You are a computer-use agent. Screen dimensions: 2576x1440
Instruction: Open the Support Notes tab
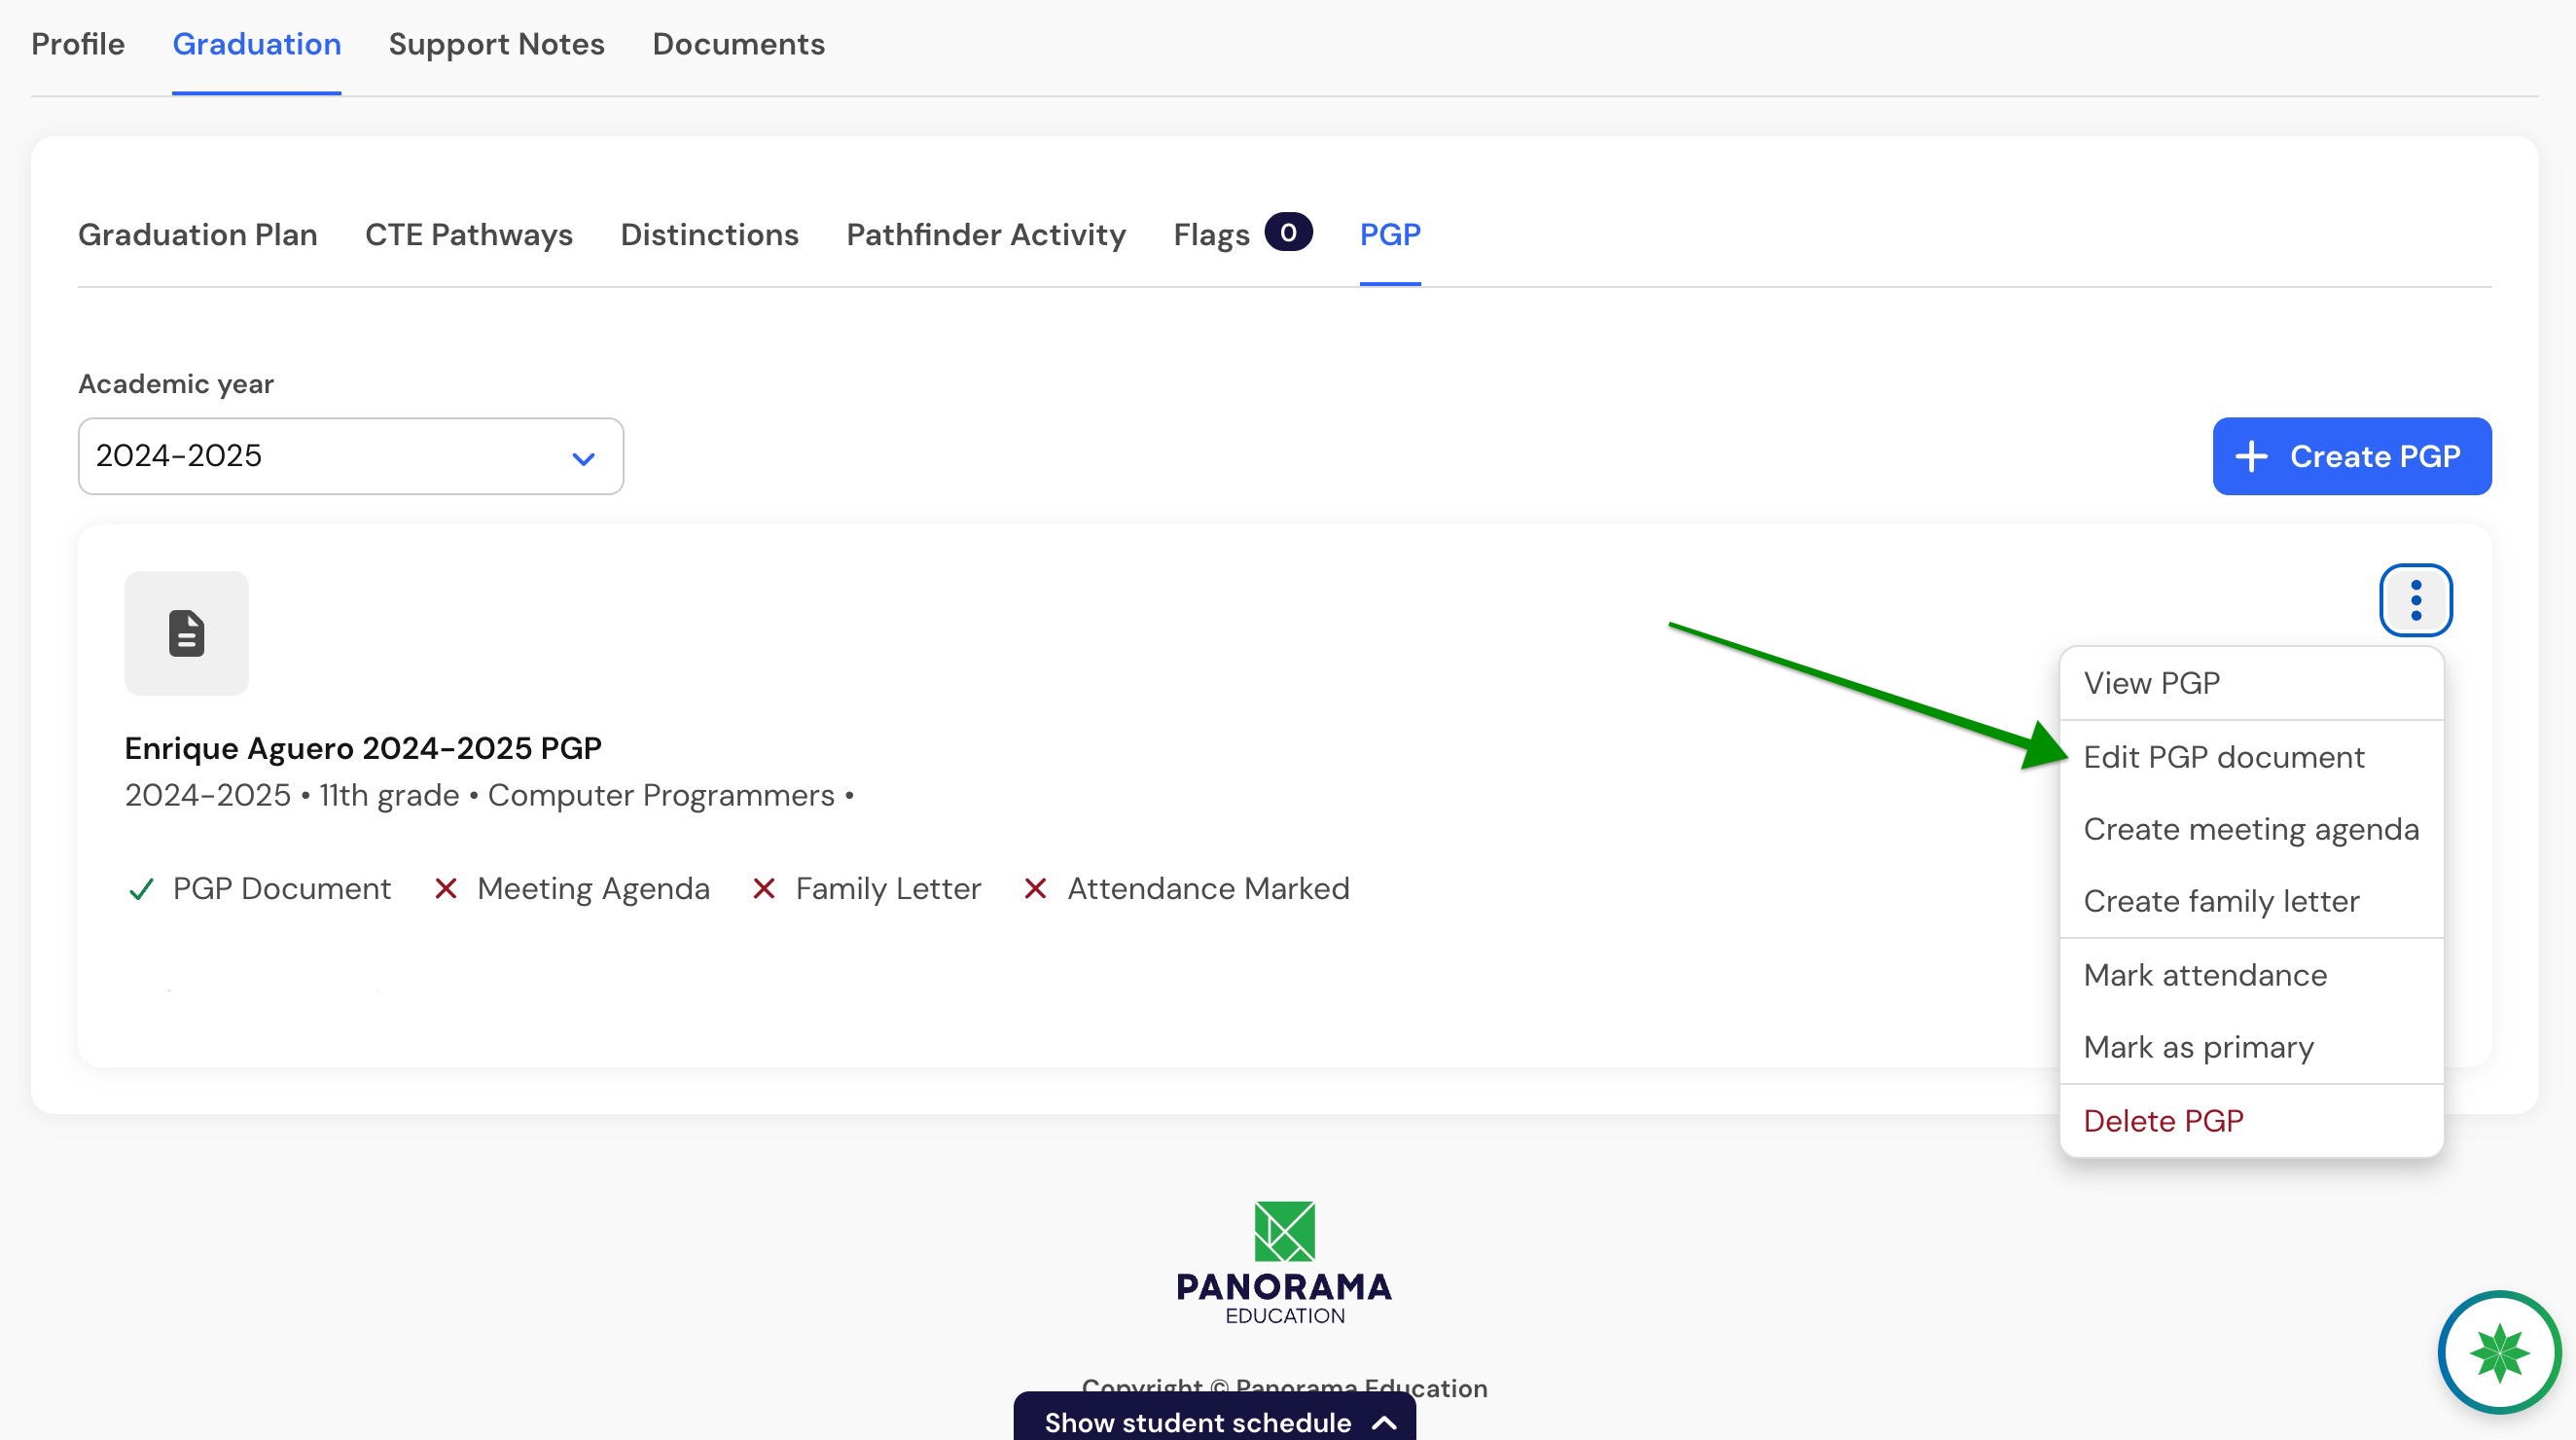pyautogui.click(x=496, y=44)
